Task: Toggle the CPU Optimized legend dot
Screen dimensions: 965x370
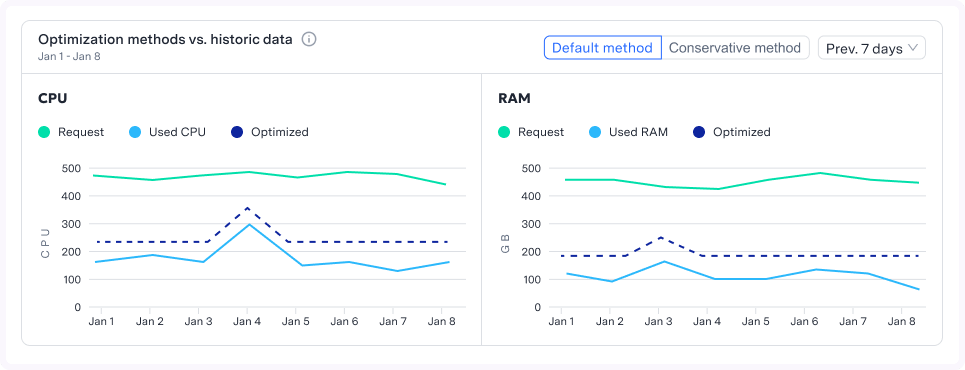Action: tap(237, 132)
